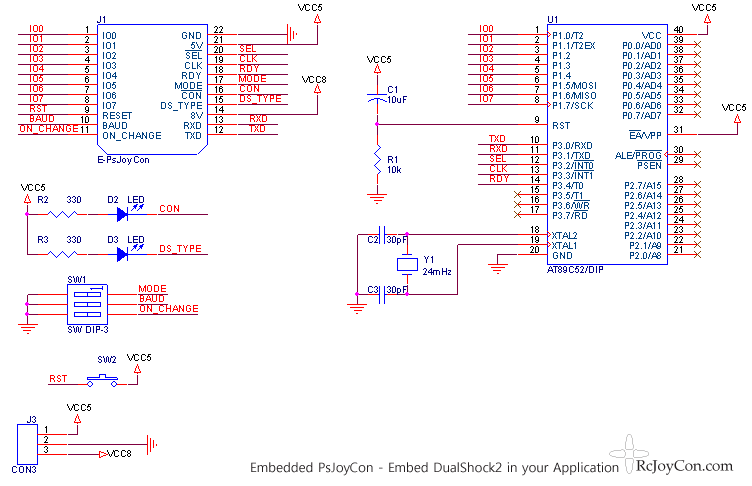This screenshot has height=486, width=752.
Task: Select resistor R2 zigzag symbol
Action: (x=62, y=214)
